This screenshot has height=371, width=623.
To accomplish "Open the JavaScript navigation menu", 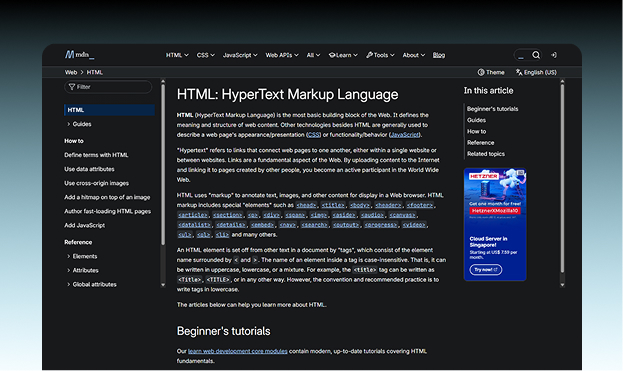I will [x=240, y=55].
